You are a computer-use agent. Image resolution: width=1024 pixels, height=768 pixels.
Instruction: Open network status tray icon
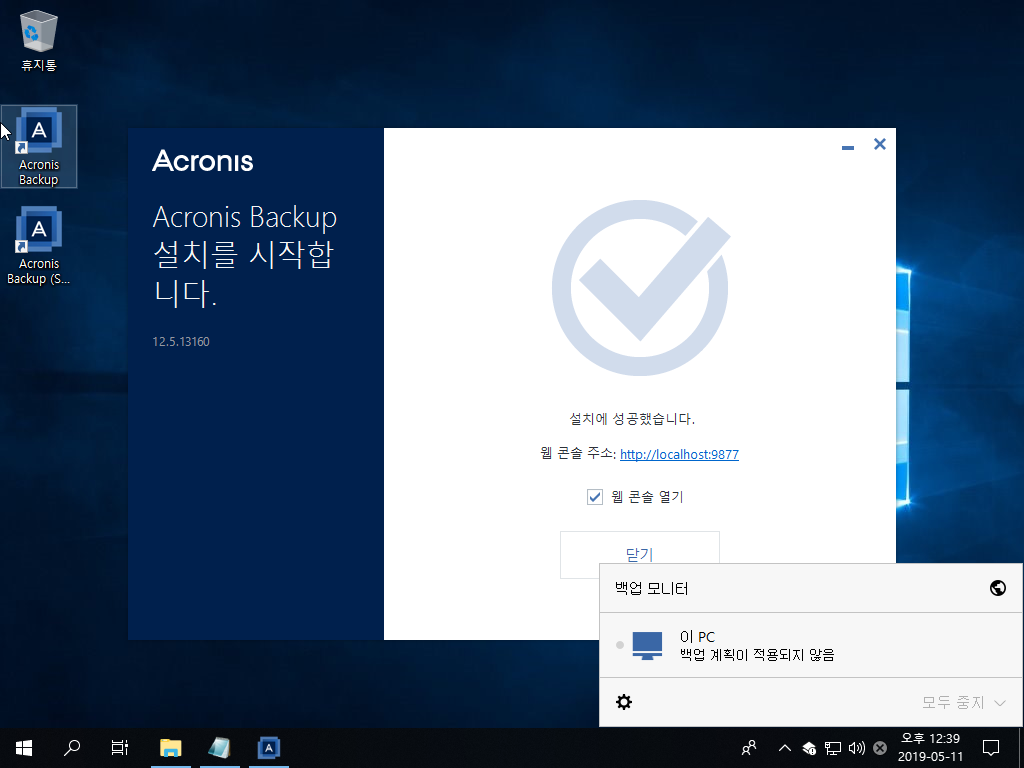[x=833, y=748]
